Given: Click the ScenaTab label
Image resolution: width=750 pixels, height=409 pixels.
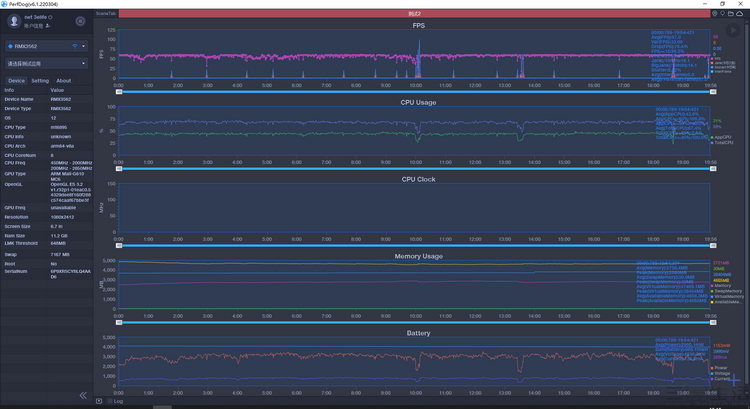Looking at the screenshot, I should (106, 13).
